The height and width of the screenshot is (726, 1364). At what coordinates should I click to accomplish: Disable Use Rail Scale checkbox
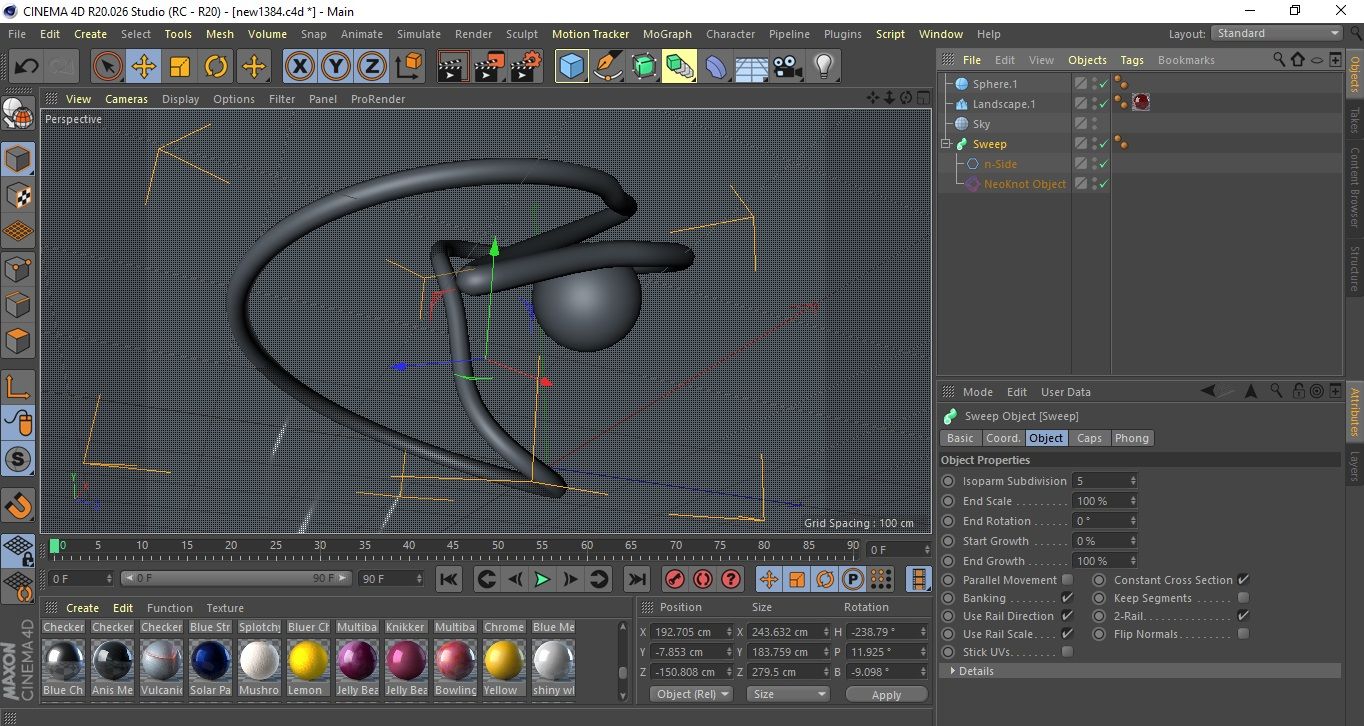coord(1067,634)
